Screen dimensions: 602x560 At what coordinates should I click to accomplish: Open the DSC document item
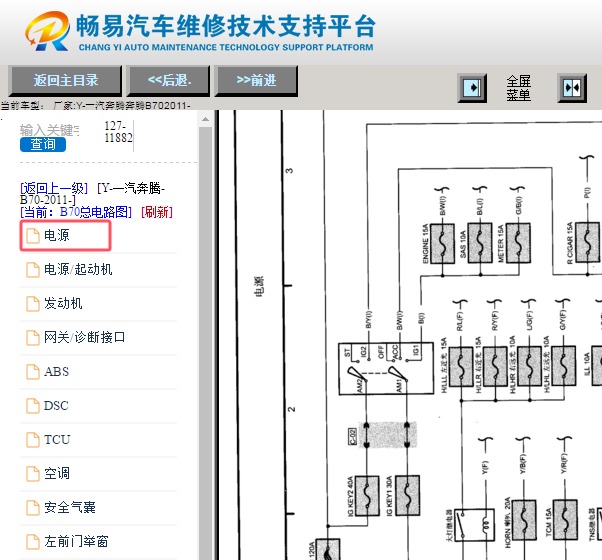56,406
